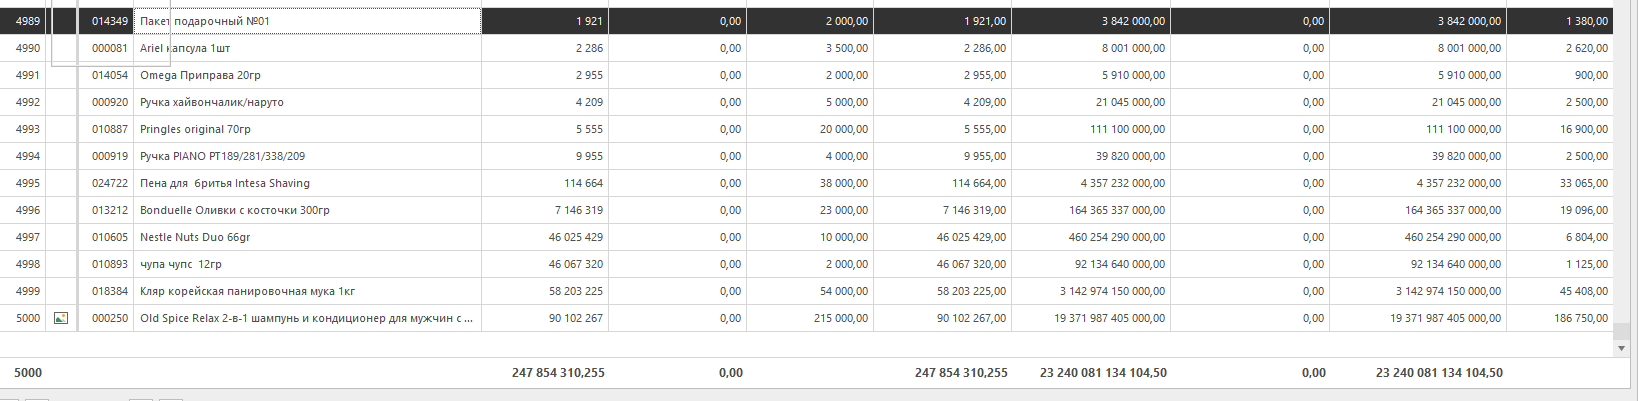Click the scroll down arrow of the table
The height and width of the screenshot is (401, 1638).
pyautogui.click(x=1621, y=349)
